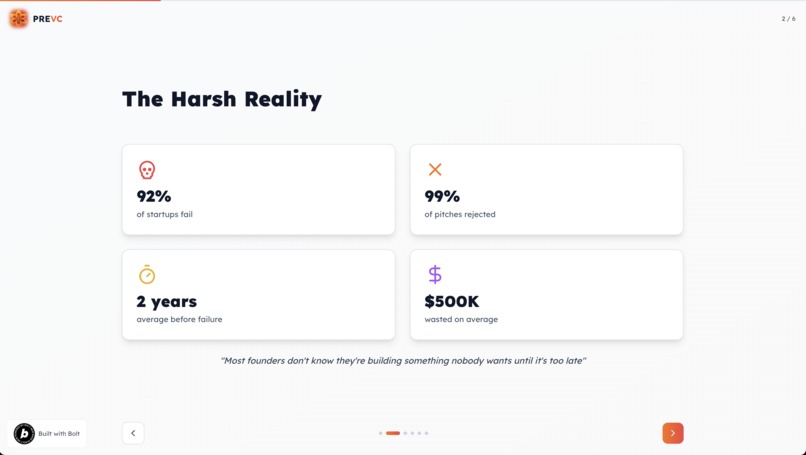Jump to the third slide dot

tap(405, 433)
